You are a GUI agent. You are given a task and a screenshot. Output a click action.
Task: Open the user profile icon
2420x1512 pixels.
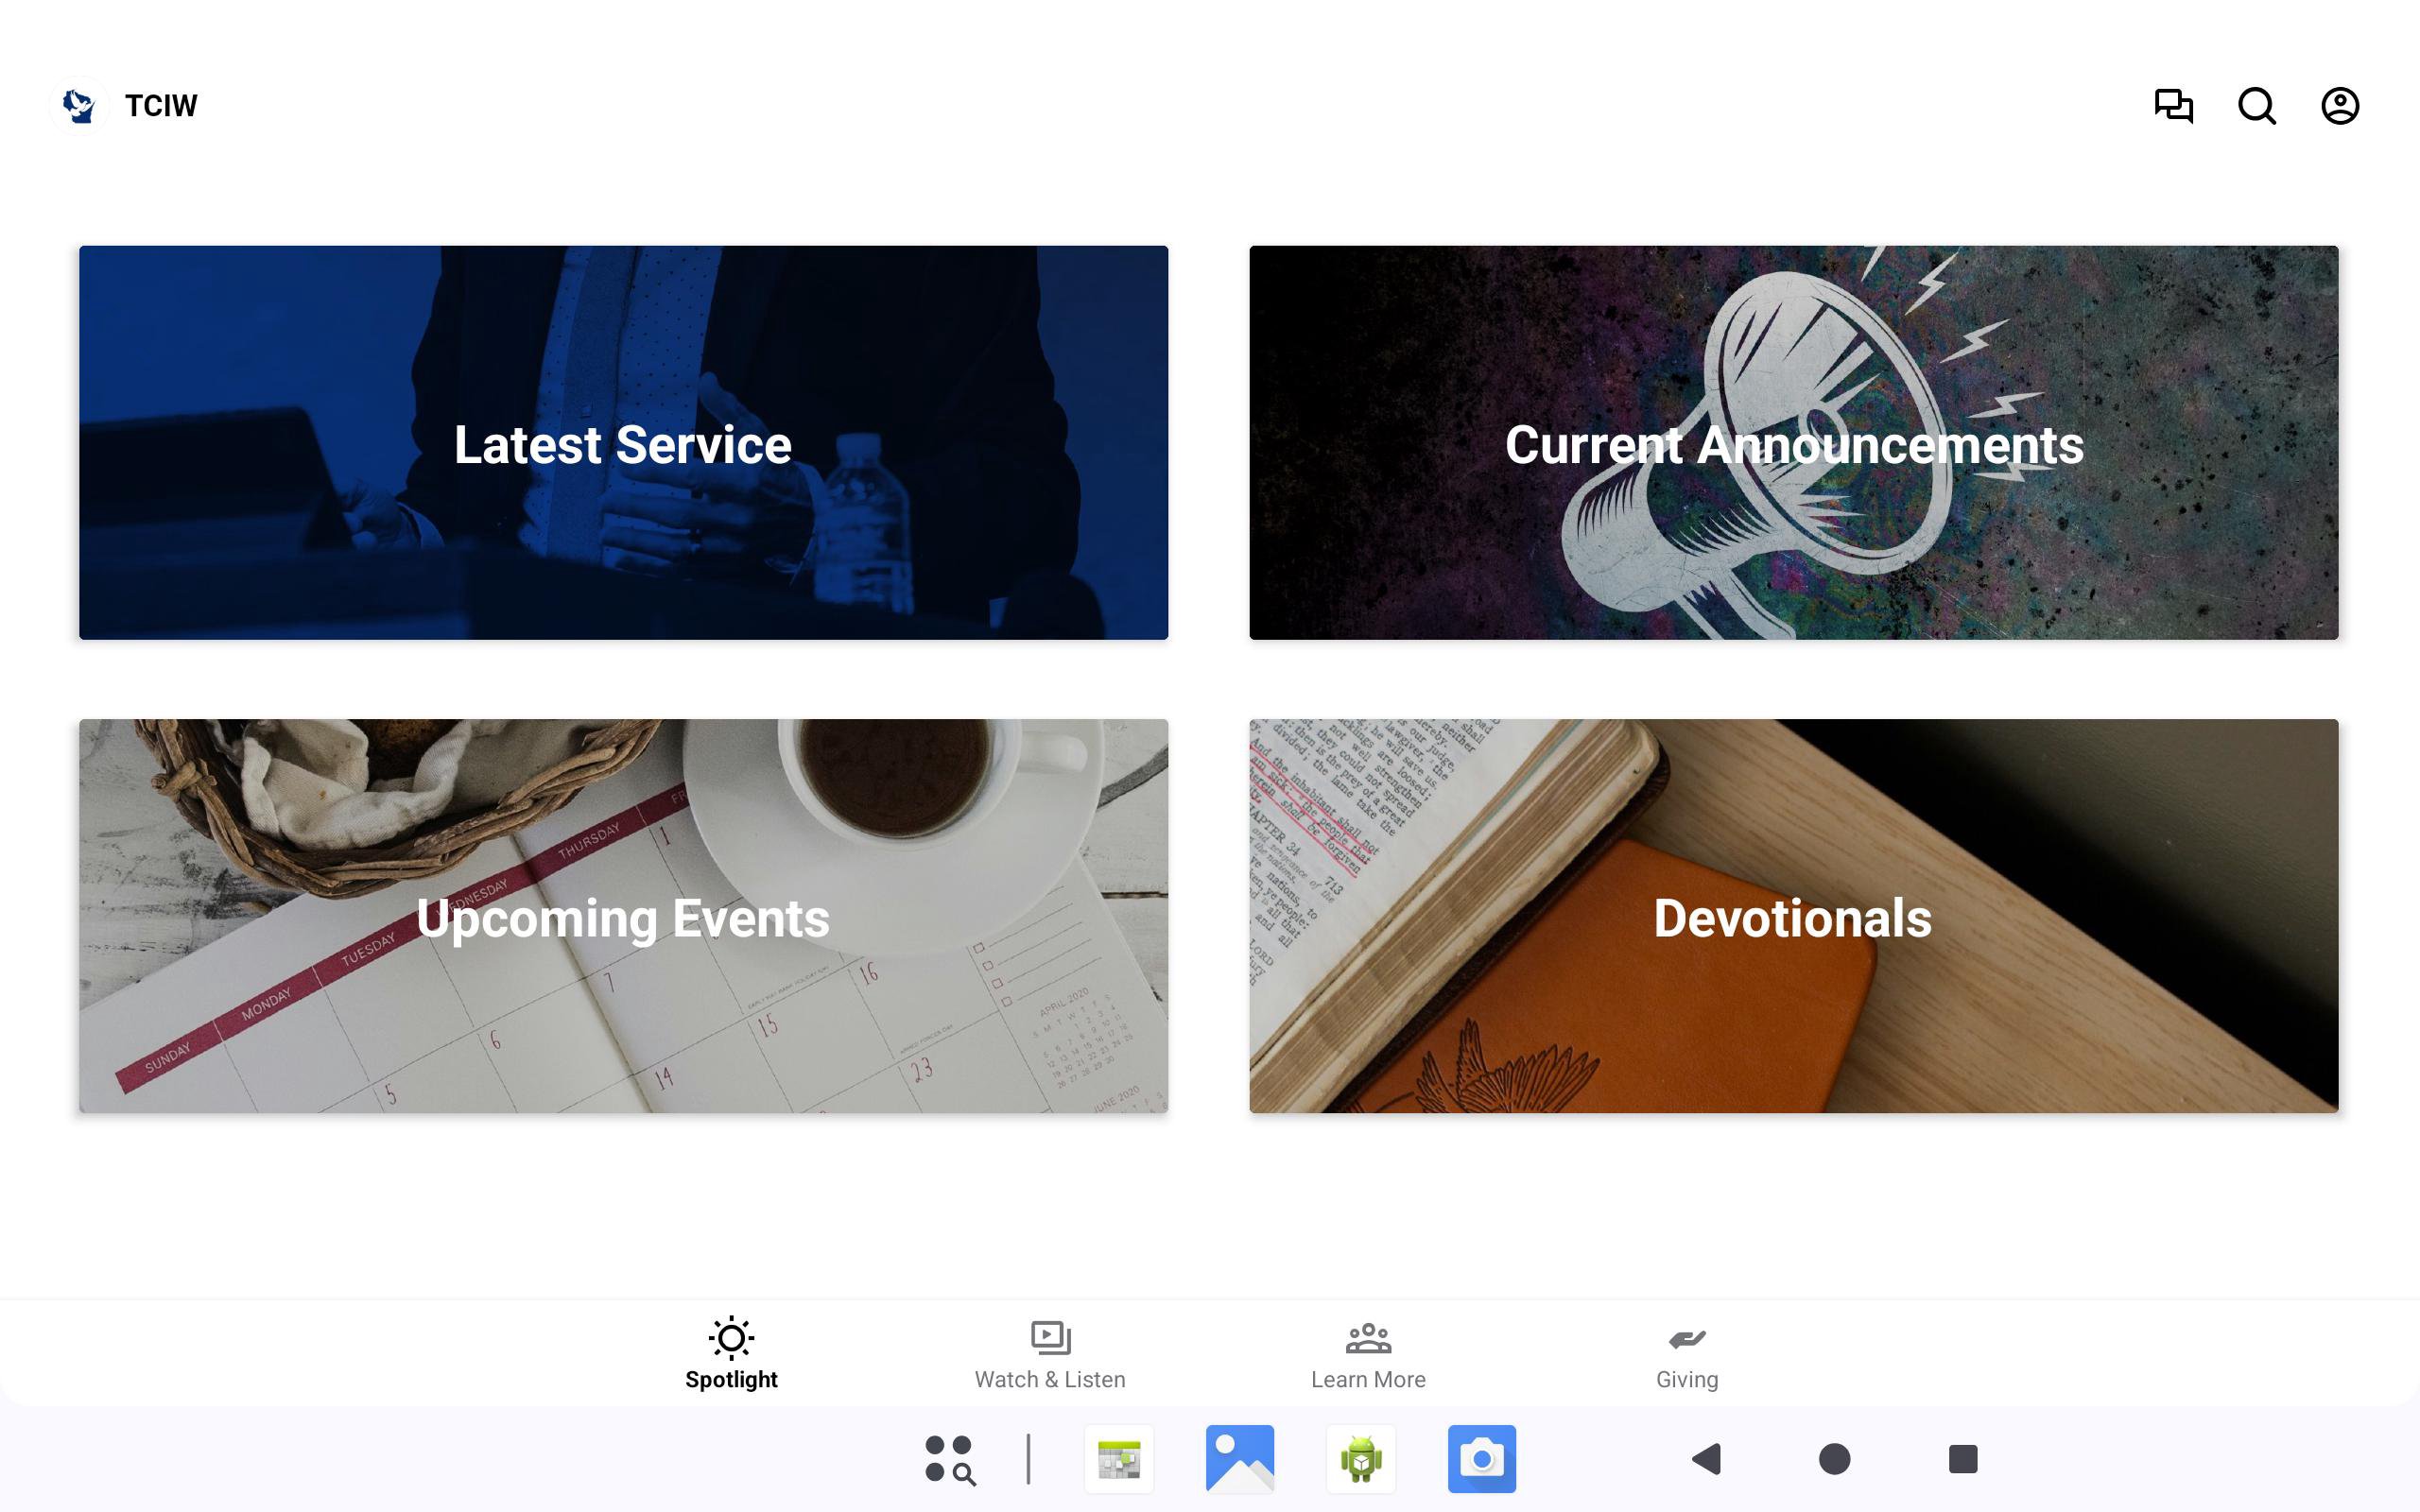pos(2340,106)
